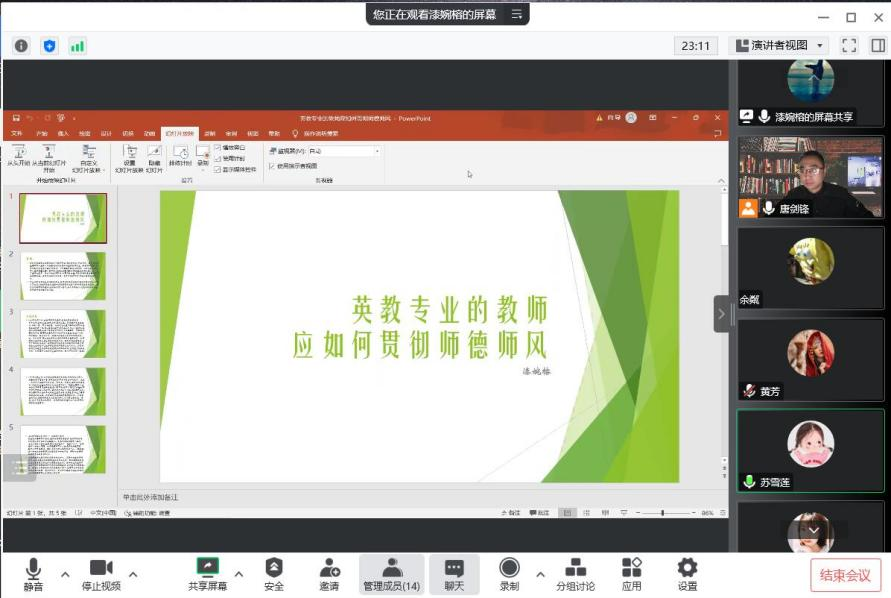The height and width of the screenshot is (598, 891).
Task: Open the Security shield icon
Action: coord(274,568)
